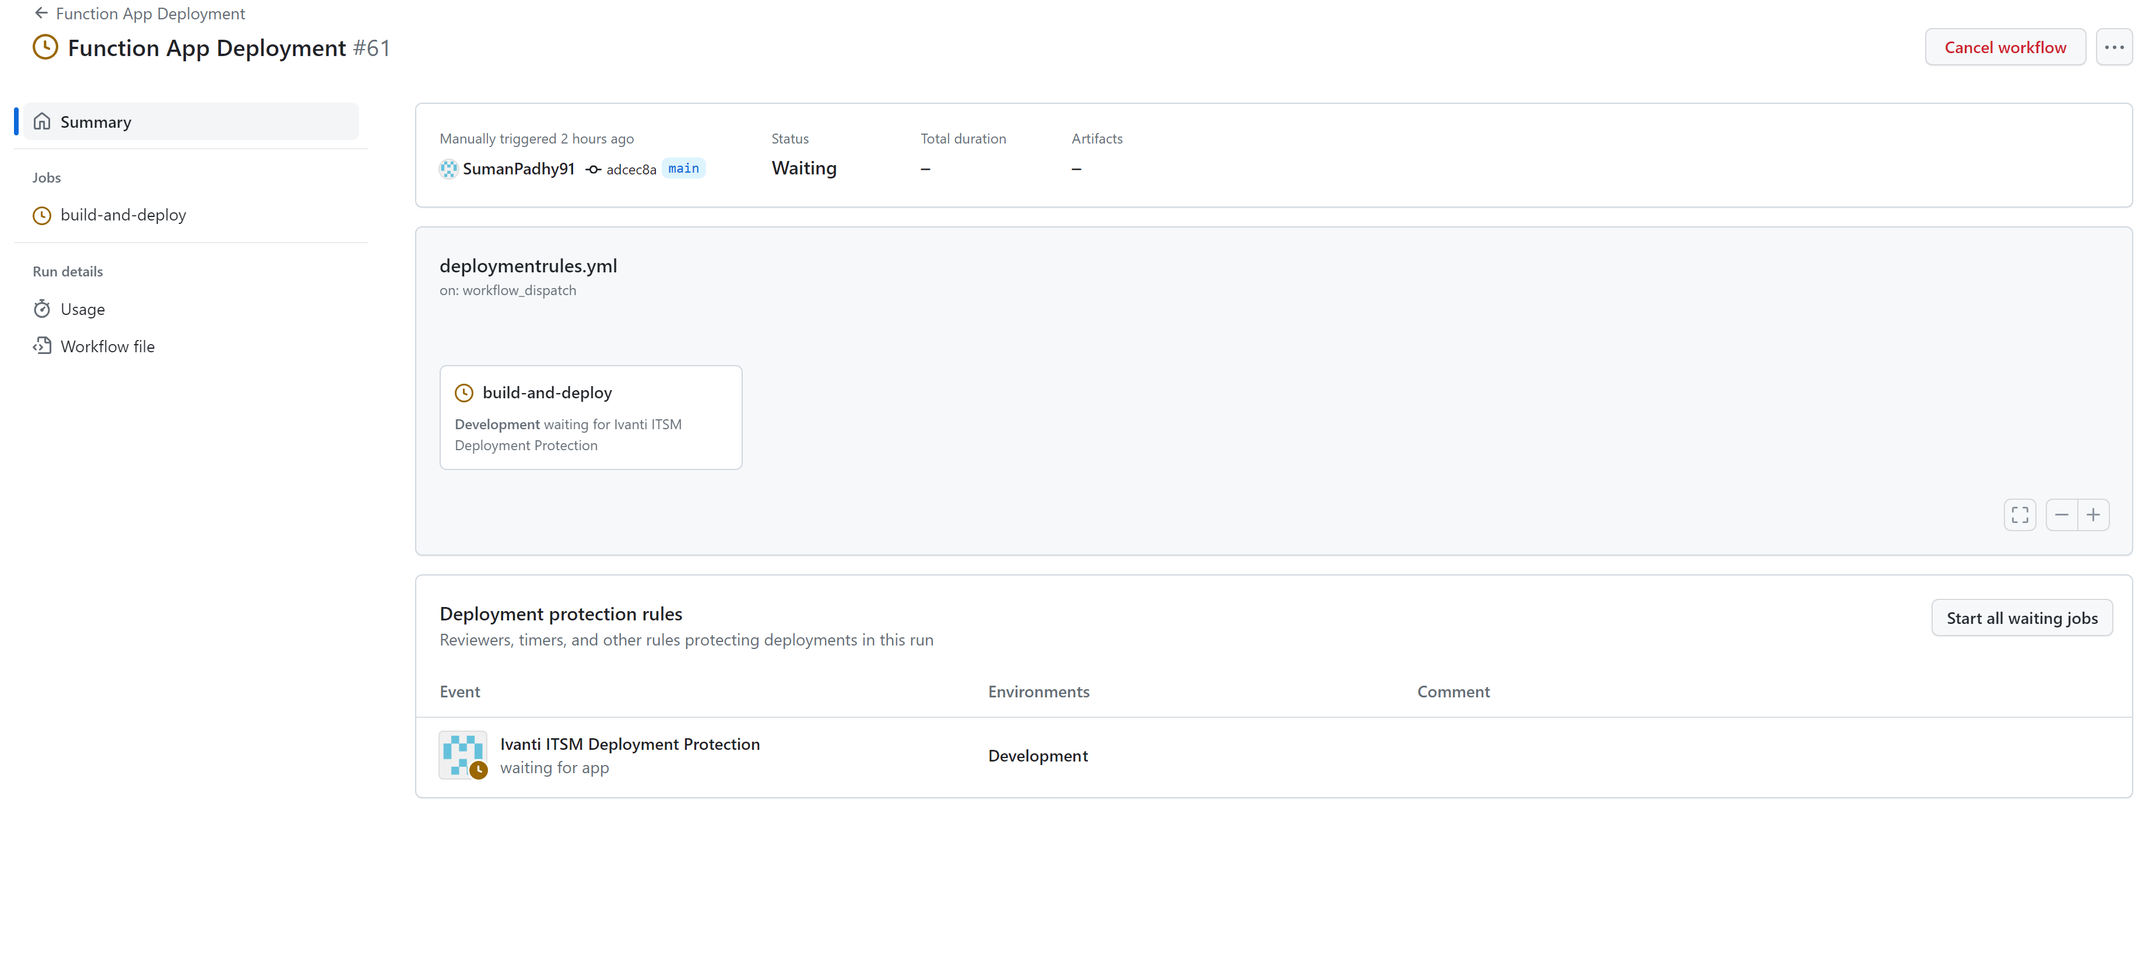This screenshot has width=2156, height=954.
Task: Click the build-and-deploy job card in graph
Action: [590, 417]
